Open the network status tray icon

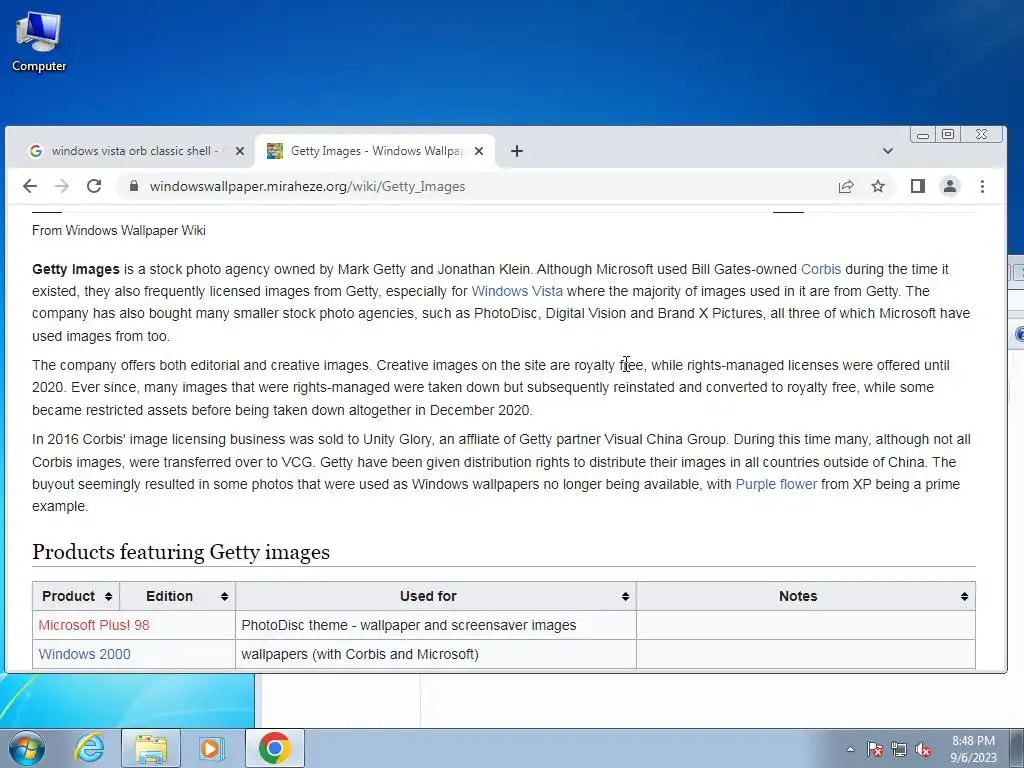pos(899,749)
